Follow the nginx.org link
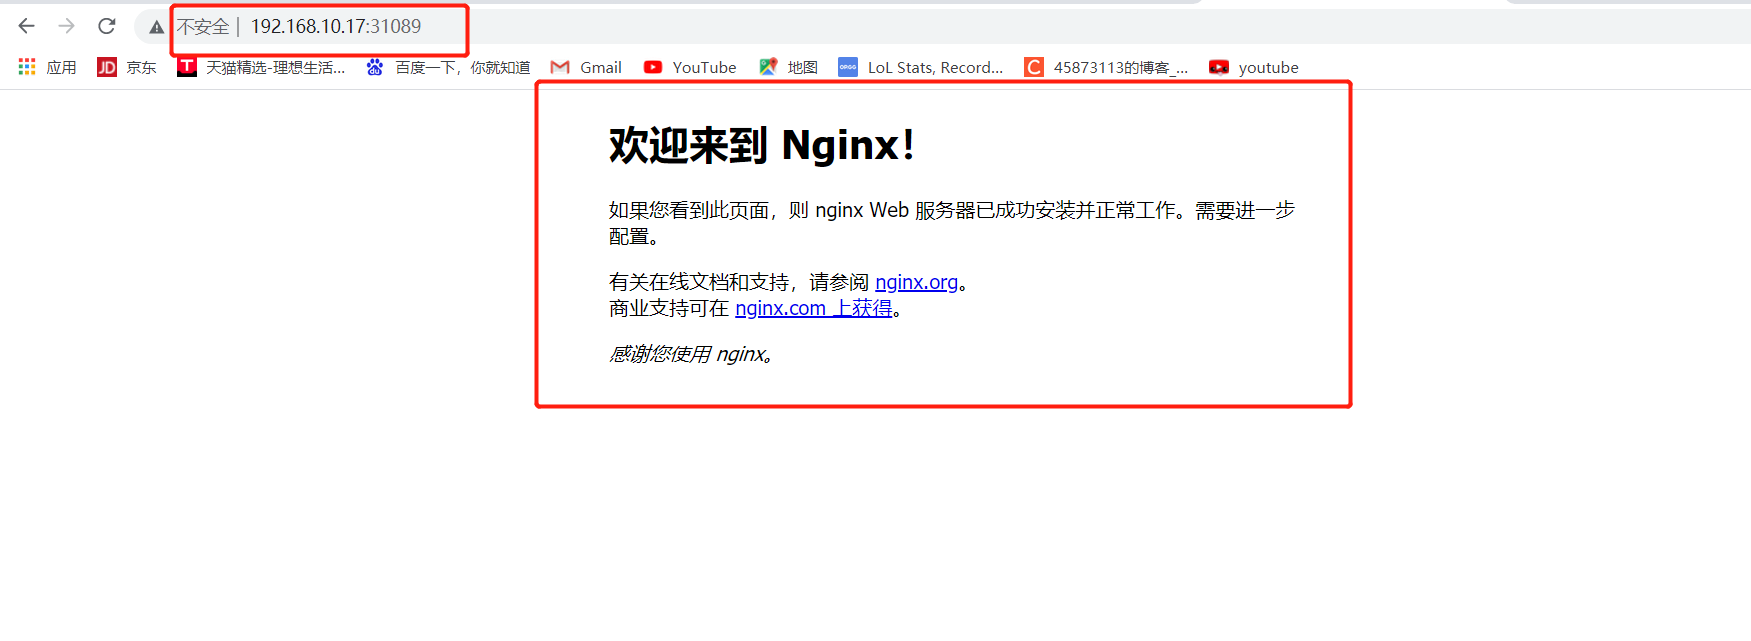This screenshot has width=1751, height=641. [x=916, y=283]
